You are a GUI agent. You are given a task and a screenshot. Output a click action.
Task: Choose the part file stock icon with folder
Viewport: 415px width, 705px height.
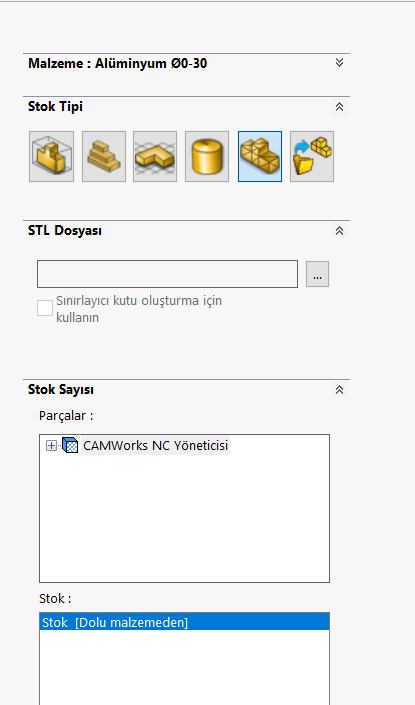tap(312, 156)
